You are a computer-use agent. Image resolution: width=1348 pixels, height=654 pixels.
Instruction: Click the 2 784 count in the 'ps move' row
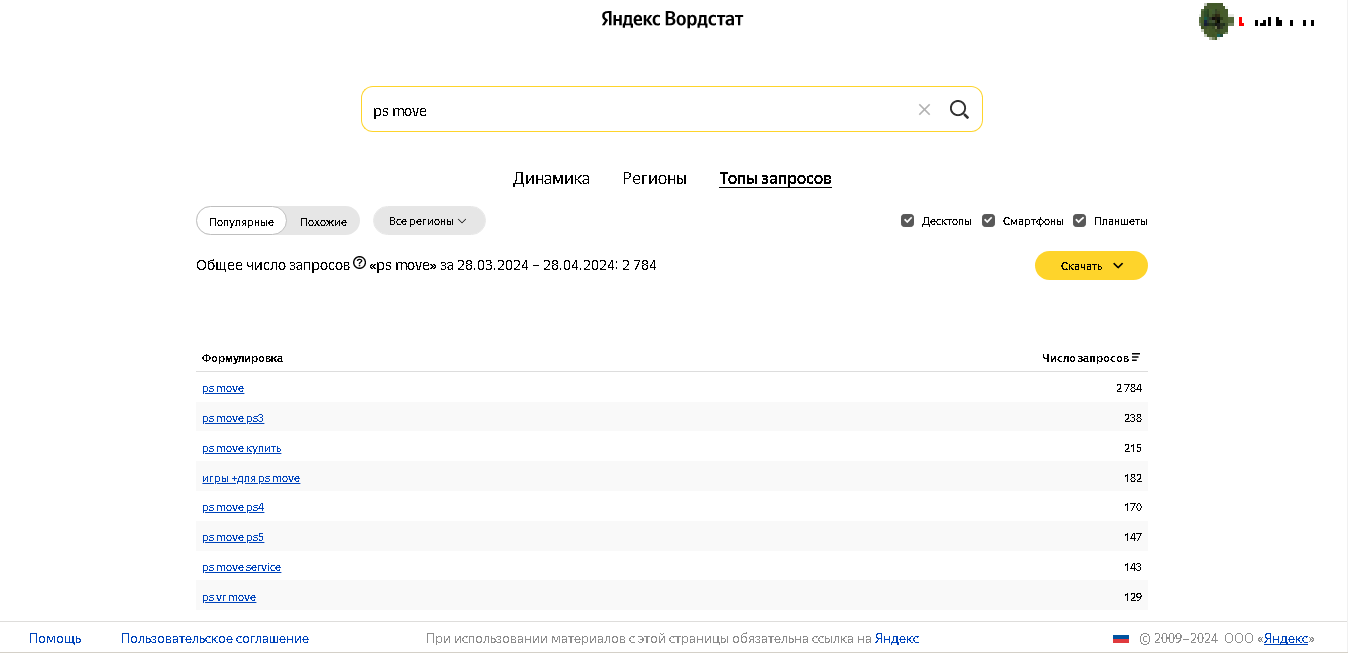click(1129, 388)
